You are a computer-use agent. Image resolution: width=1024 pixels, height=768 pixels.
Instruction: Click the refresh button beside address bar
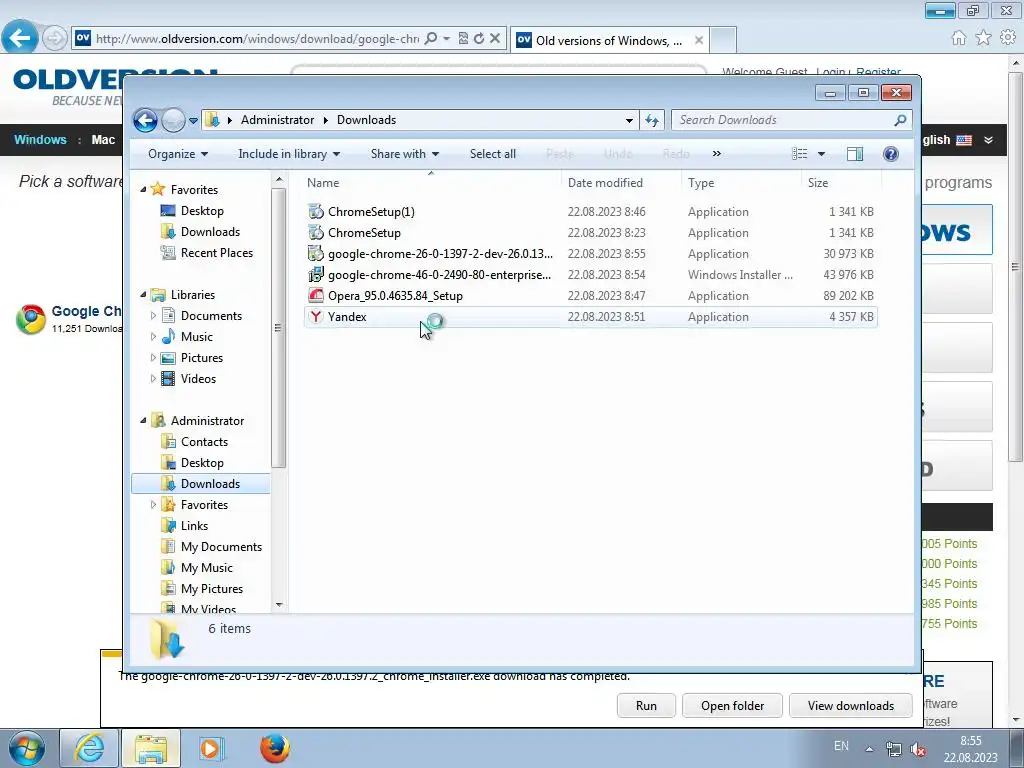point(652,120)
